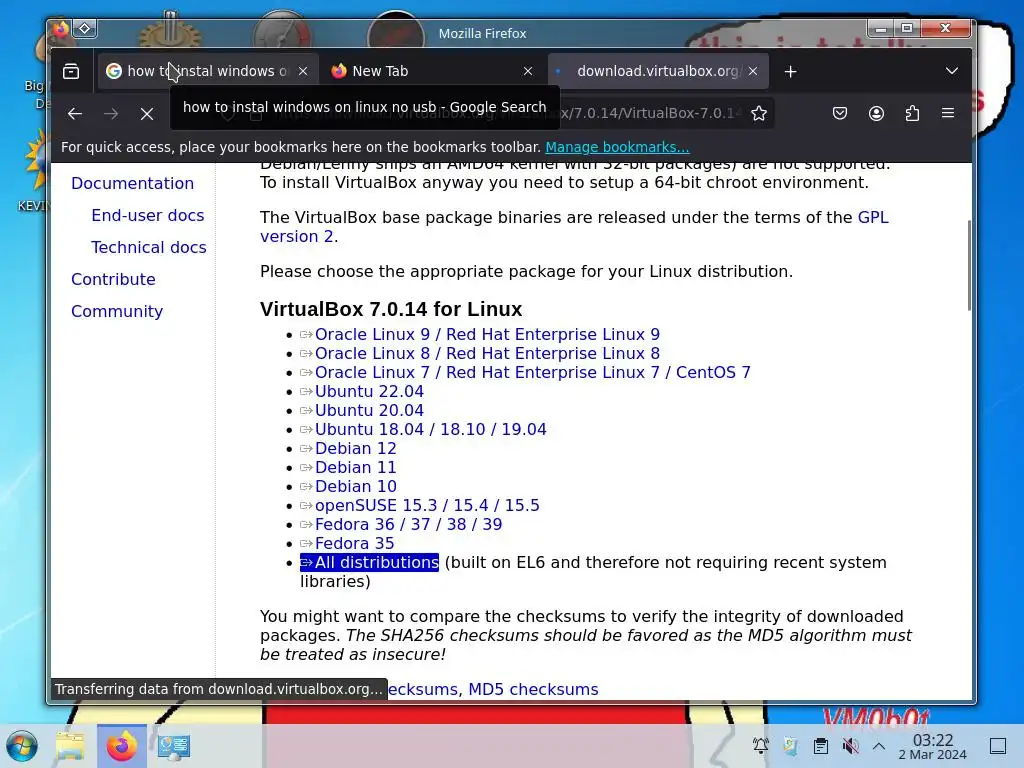
Task: Bookmark this page with star icon
Action: (758, 114)
